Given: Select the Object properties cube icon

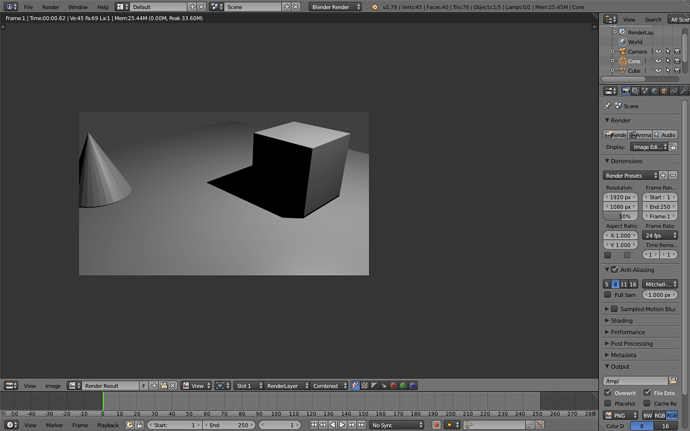Looking at the screenshot, I should 664,91.
